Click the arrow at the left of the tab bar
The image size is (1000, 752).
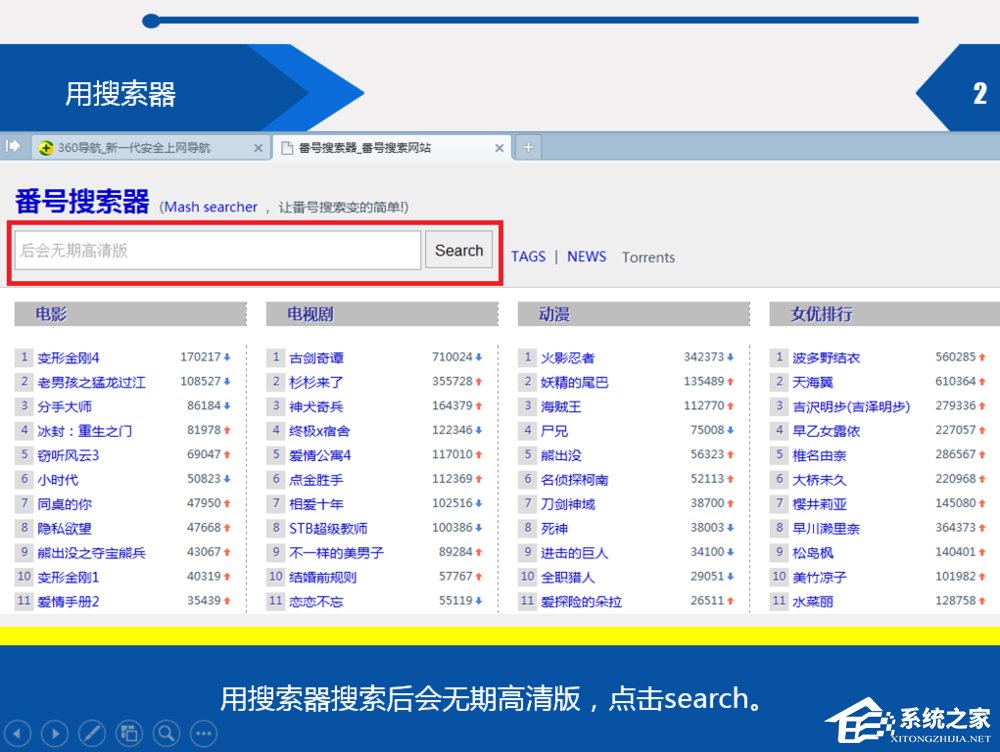tap(13, 146)
